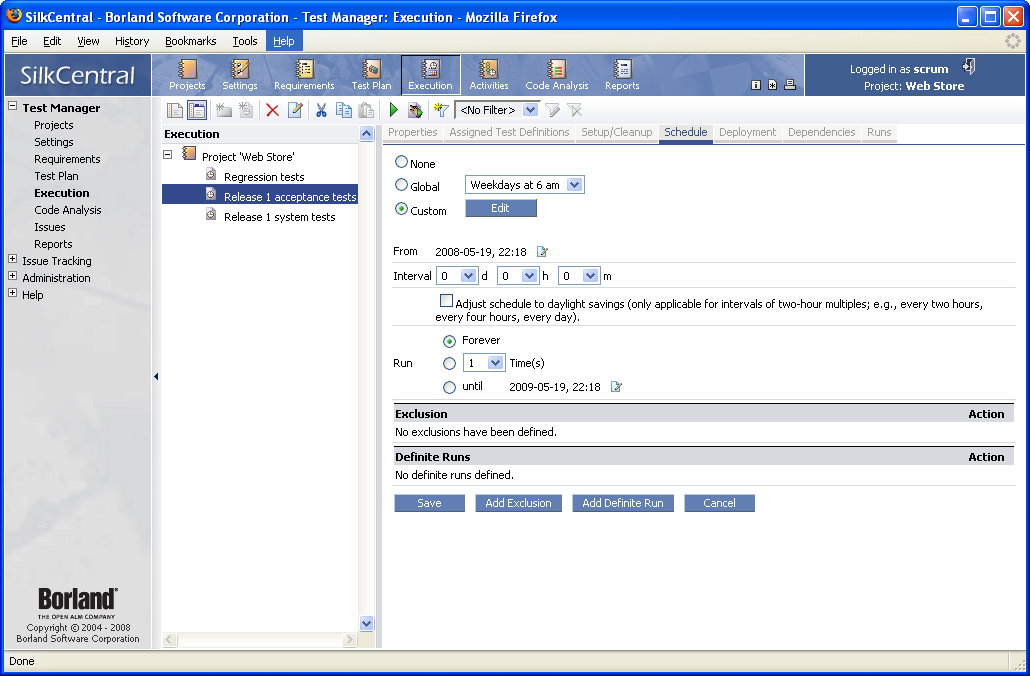Screen dimensions: 1030x676
Task: Select the Global schedule radio button
Action: (401, 185)
